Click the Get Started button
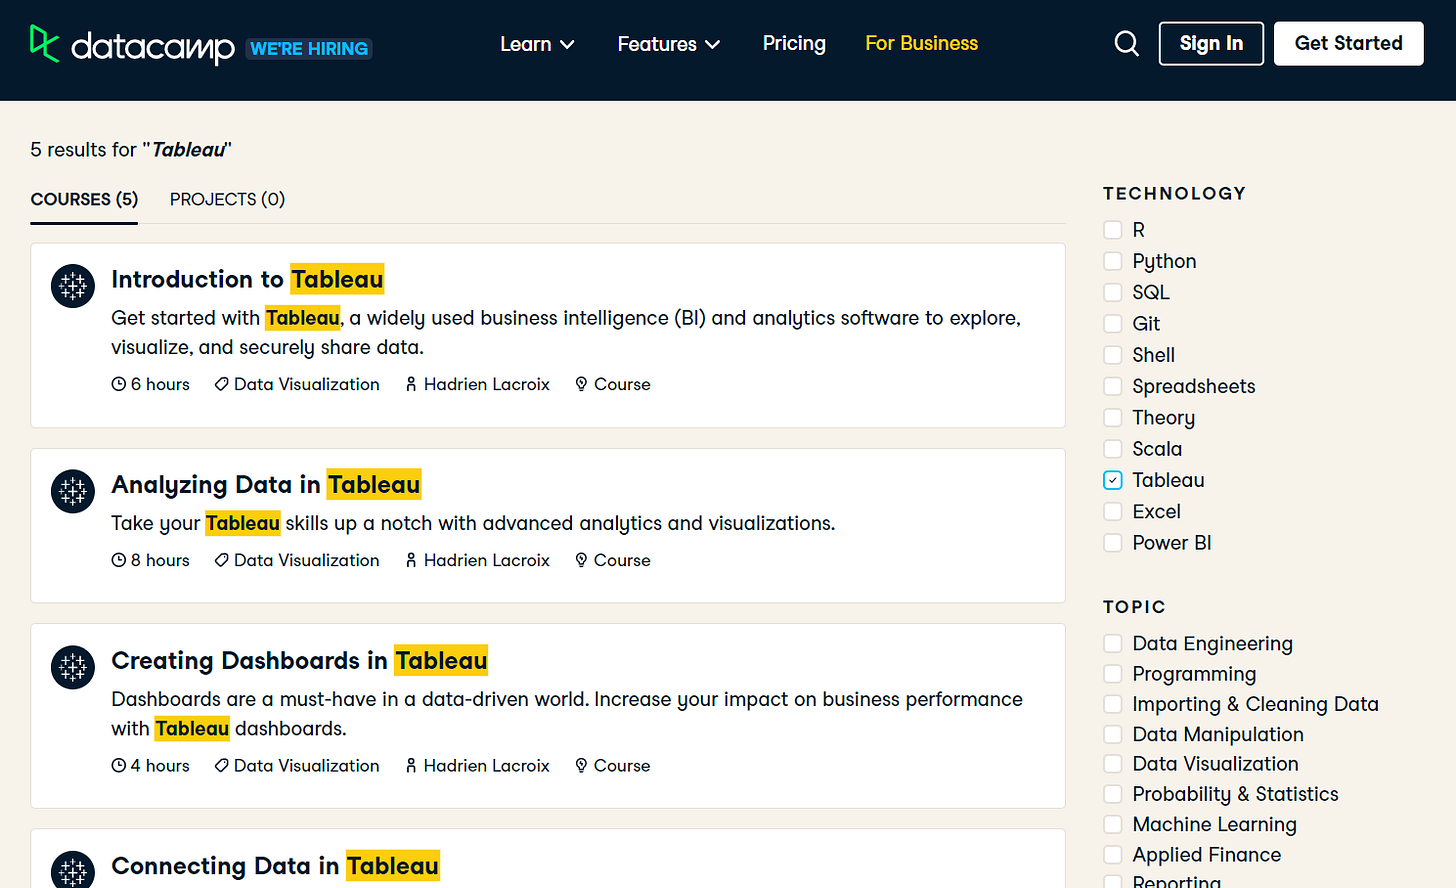This screenshot has height=888, width=1456. click(x=1348, y=43)
